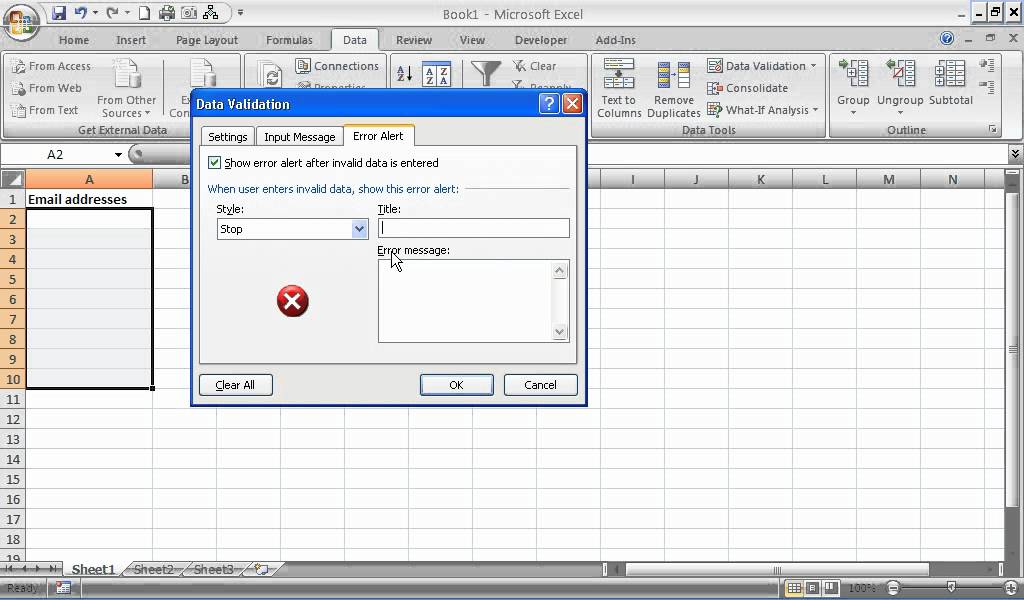Image resolution: width=1024 pixels, height=600 pixels.
Task: Click the dialog's question mark help button
Action: pyautogui.click(x=549, y=104)
